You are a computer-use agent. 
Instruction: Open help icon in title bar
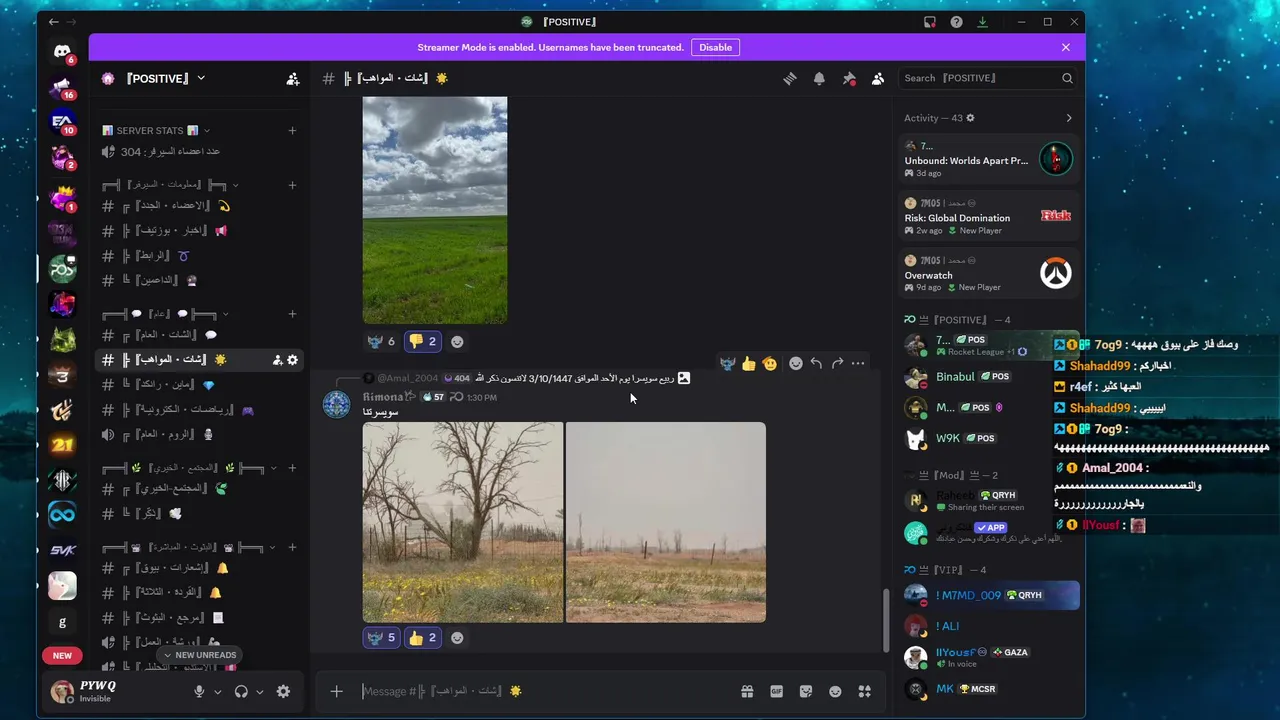pos(956,22)
